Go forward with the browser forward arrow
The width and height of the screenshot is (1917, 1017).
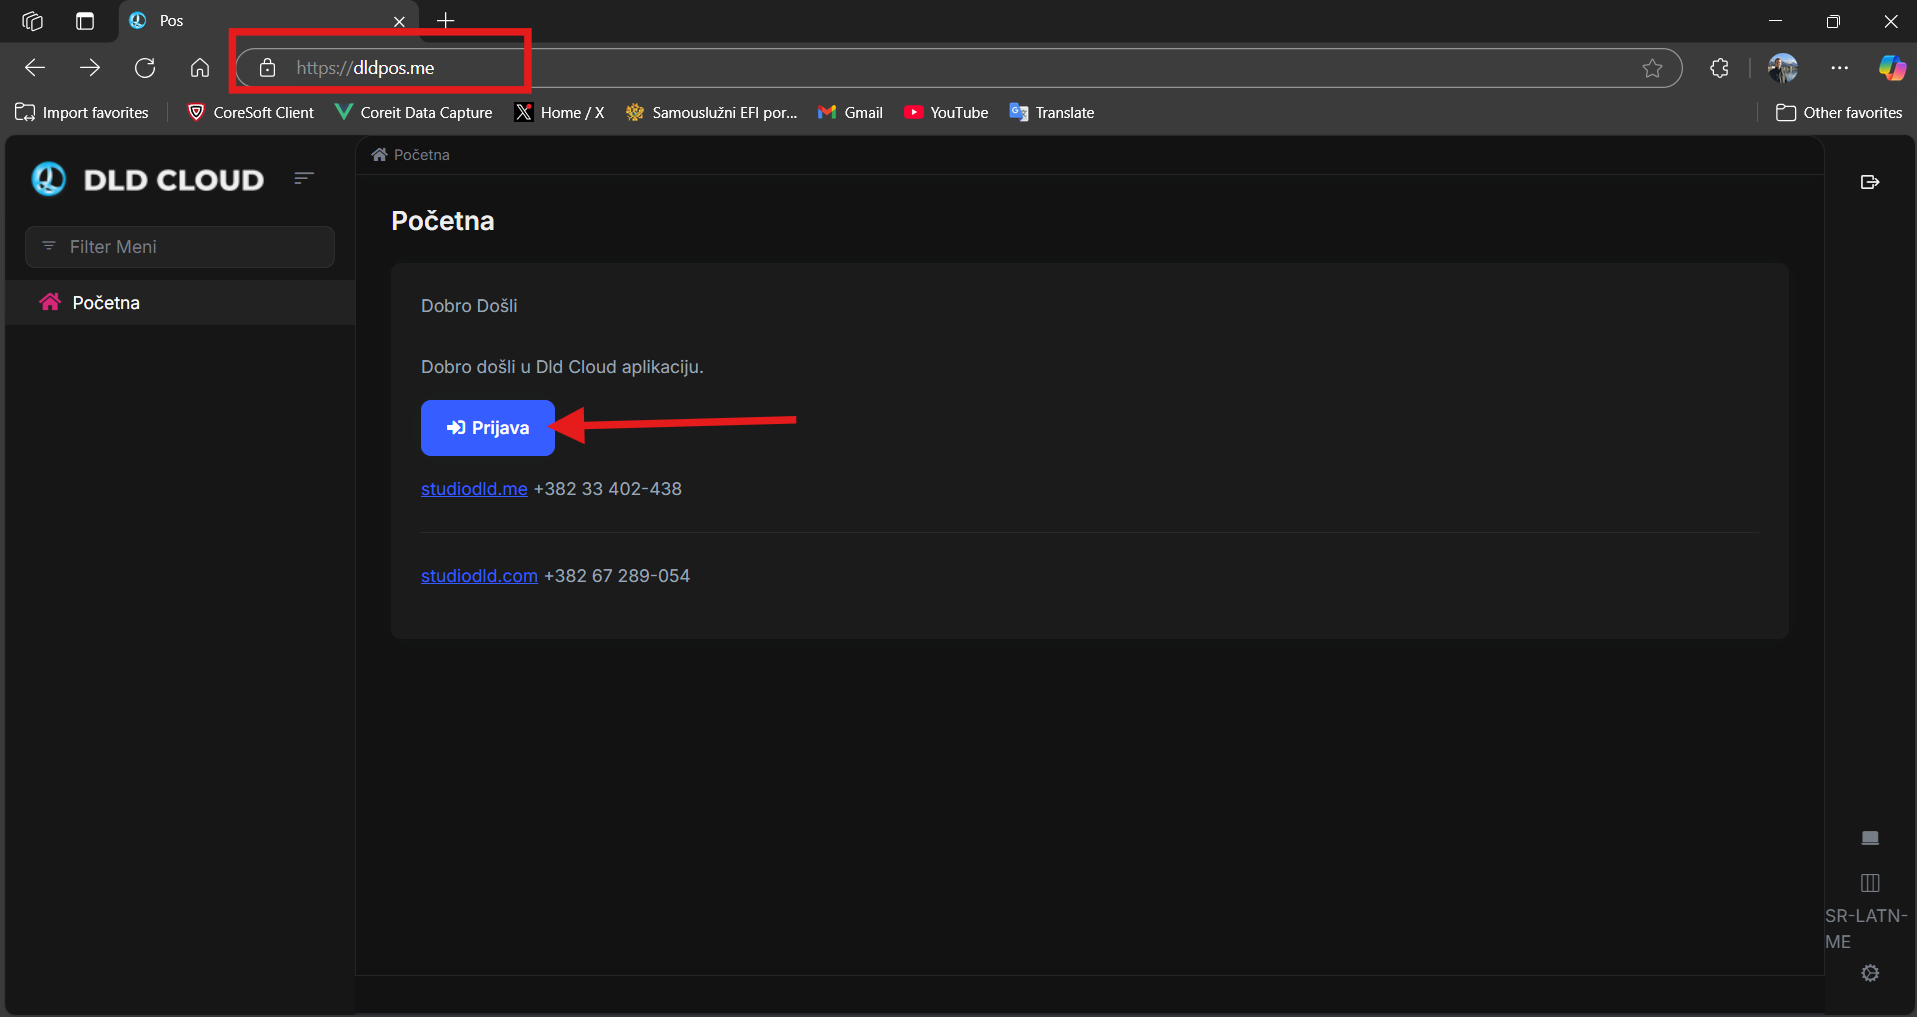coord(90,68)
